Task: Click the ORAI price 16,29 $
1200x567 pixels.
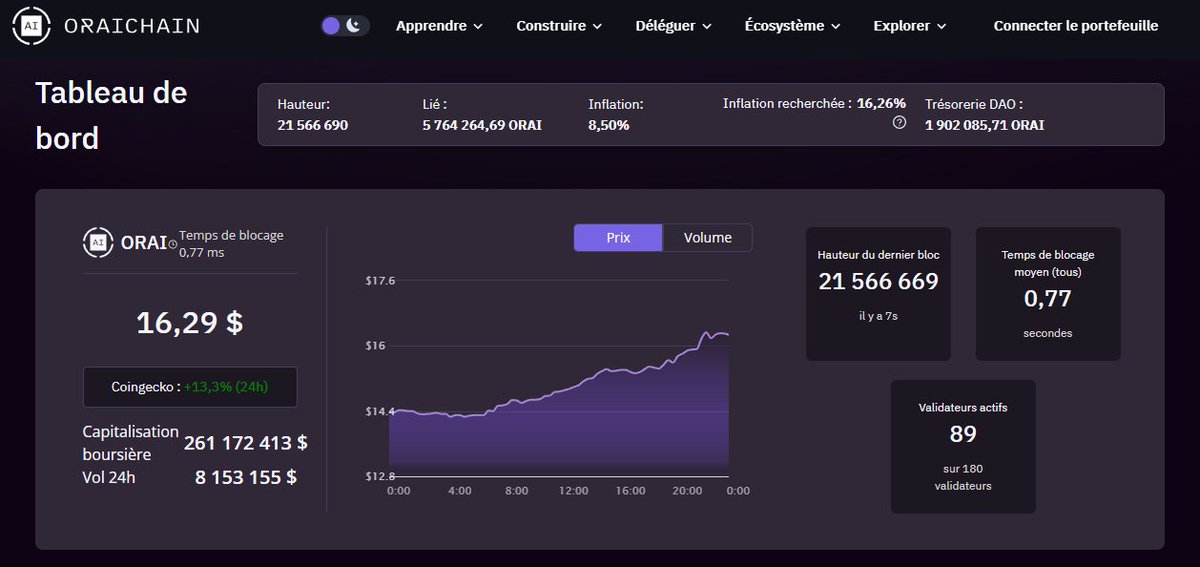Action: (x=190, y=322)
